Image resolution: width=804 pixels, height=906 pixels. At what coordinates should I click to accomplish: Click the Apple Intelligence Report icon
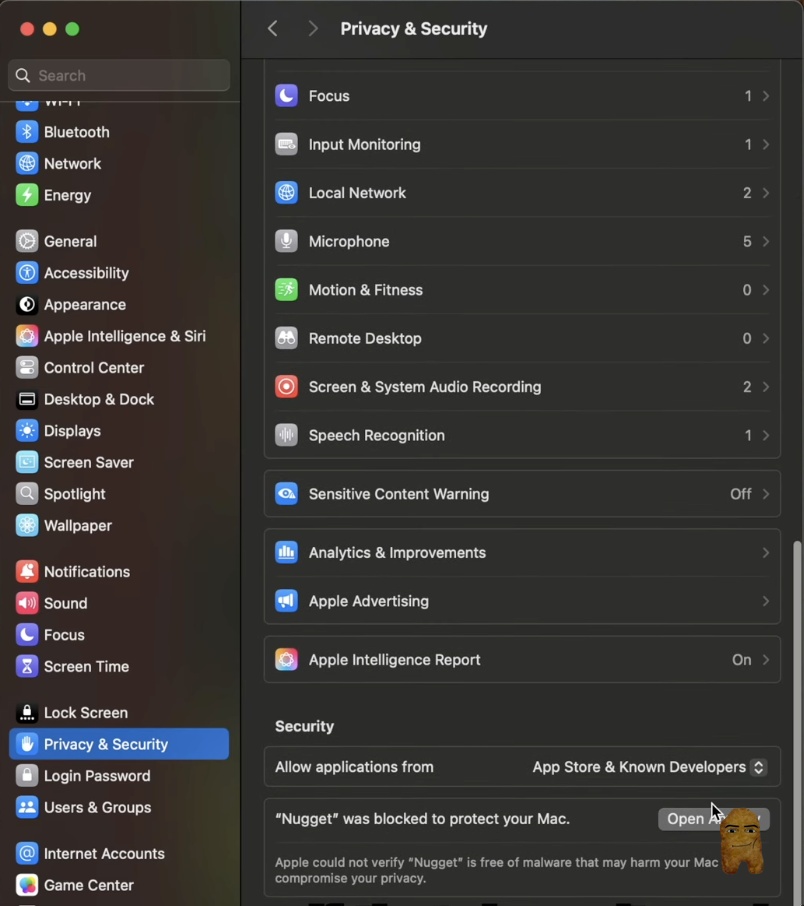[286, 660]
